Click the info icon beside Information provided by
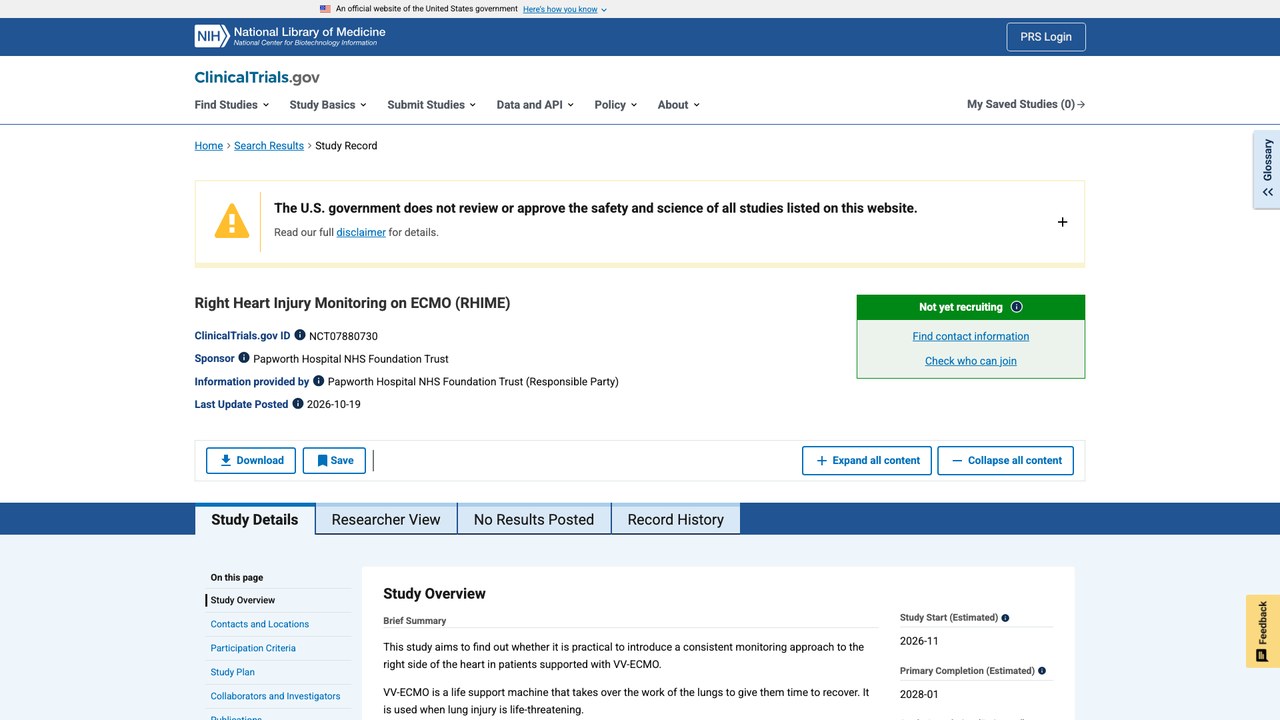Viewport: 1280px width, 720px height. coord(319,380)
